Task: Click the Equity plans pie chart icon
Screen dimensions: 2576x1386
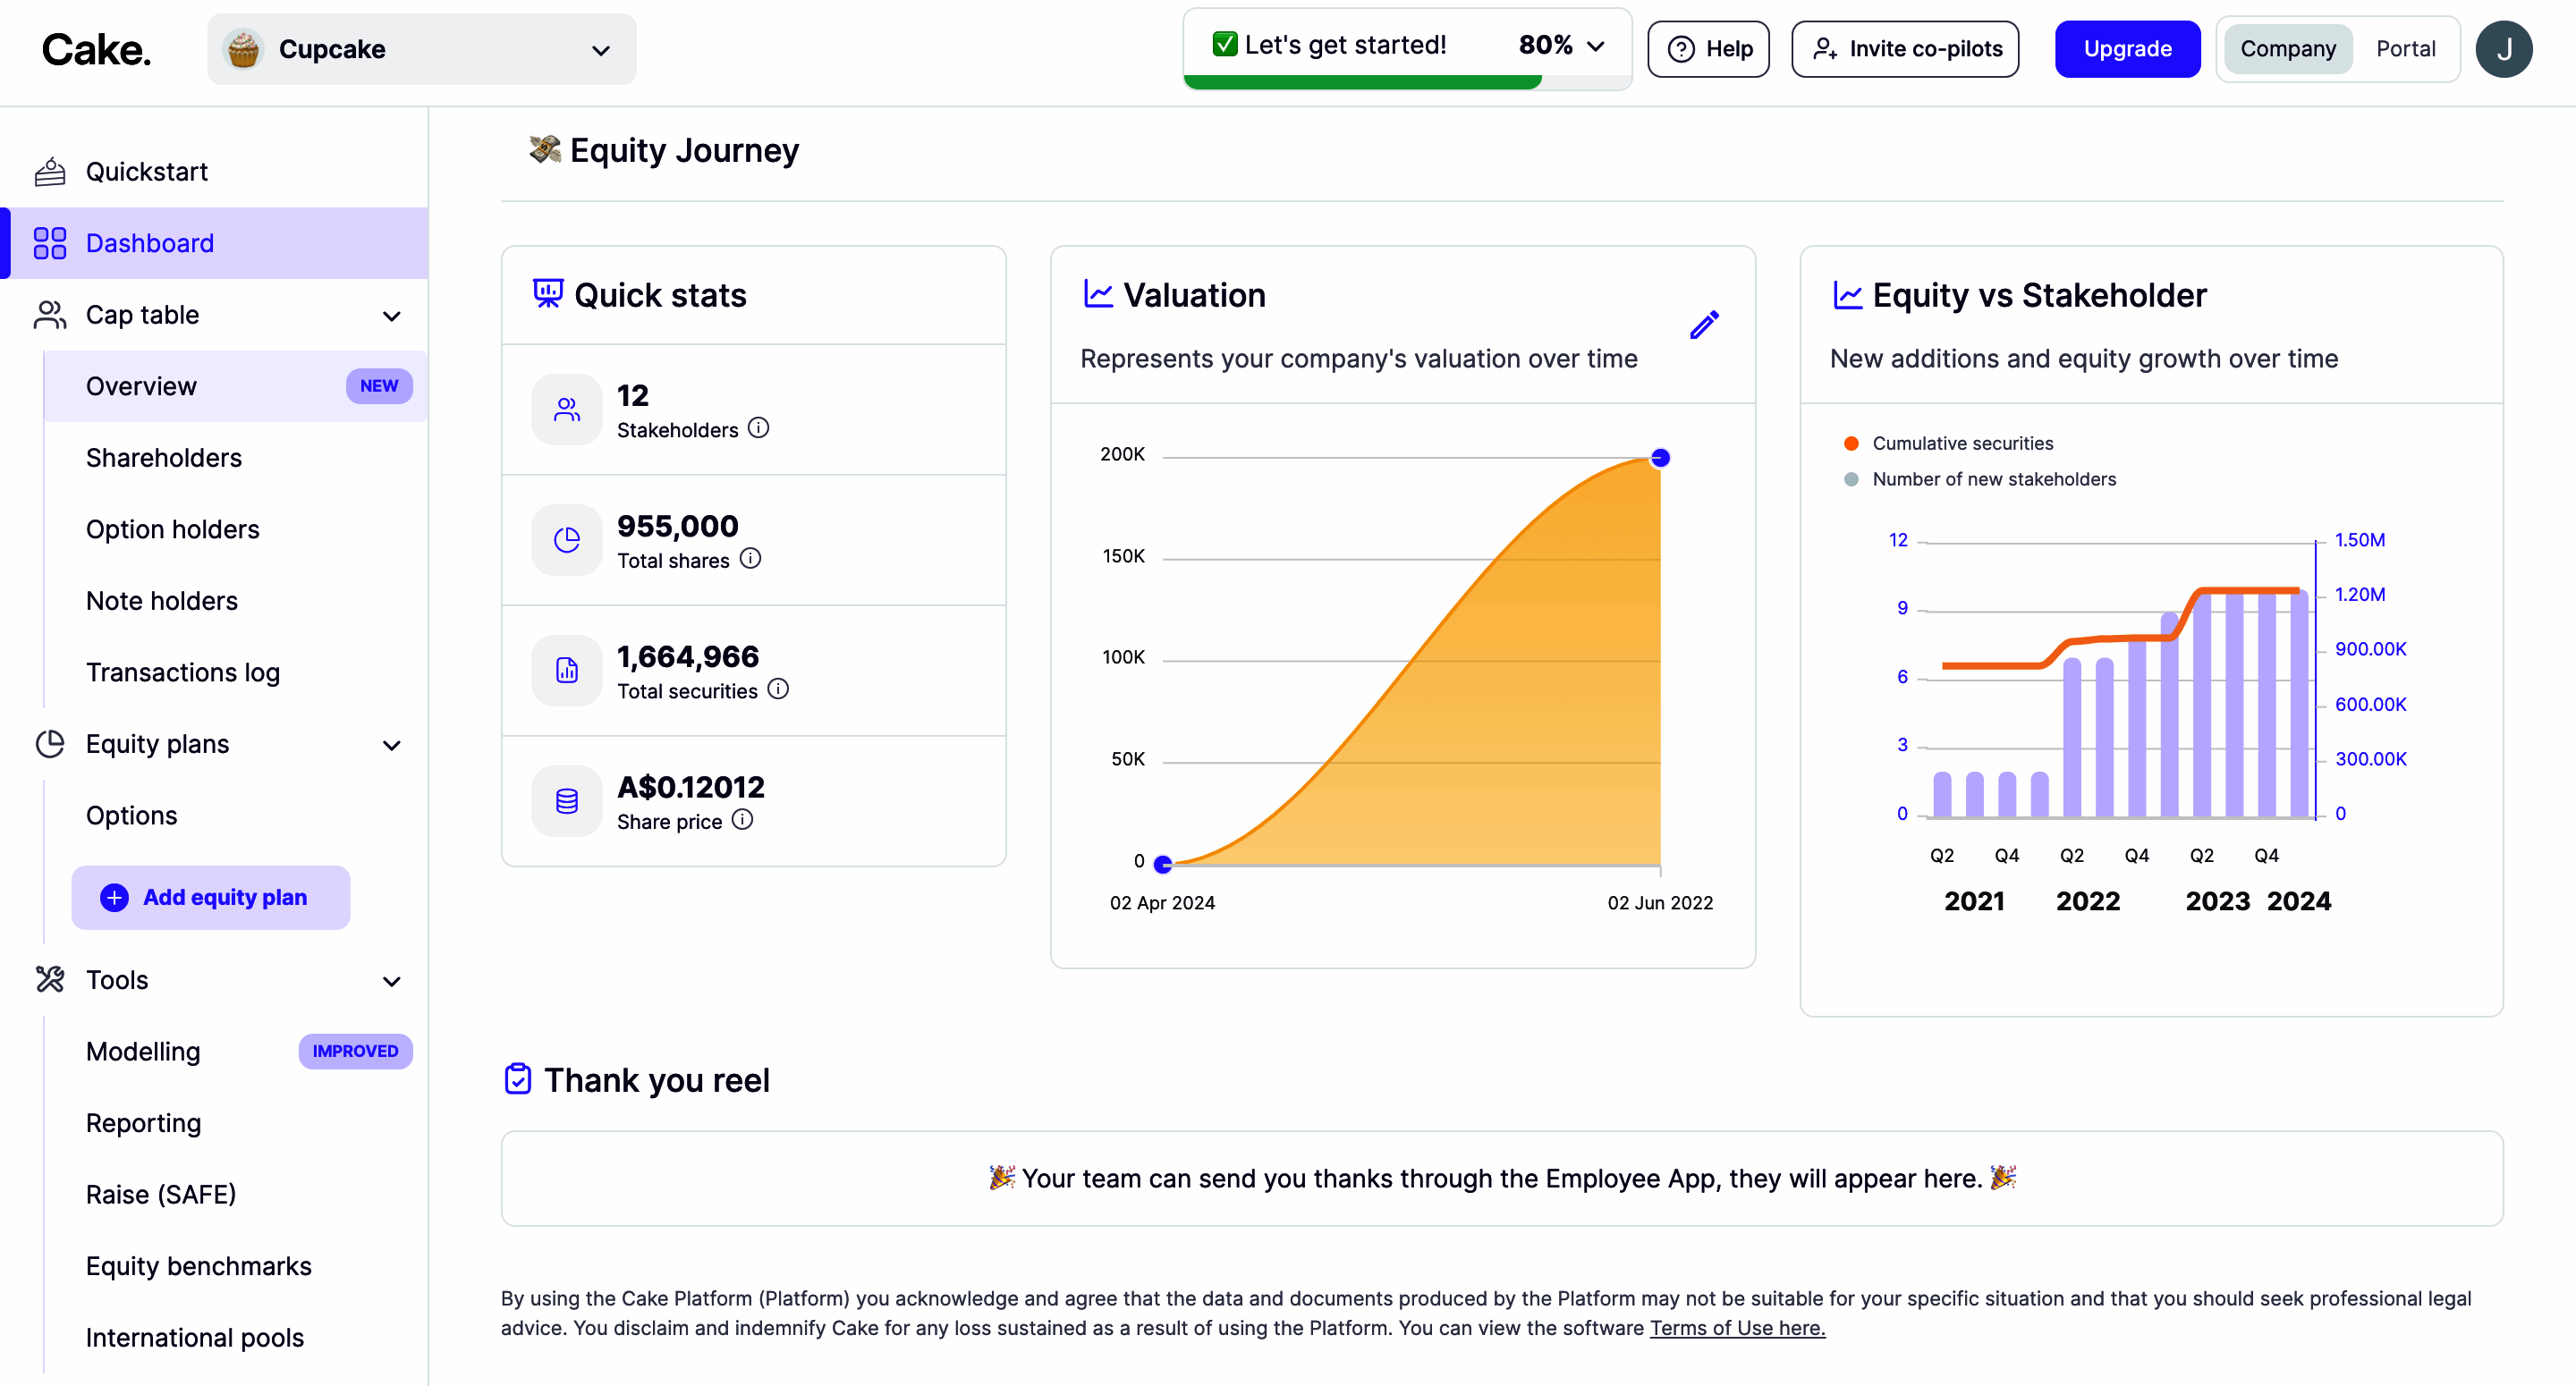Action: (49, 744)
